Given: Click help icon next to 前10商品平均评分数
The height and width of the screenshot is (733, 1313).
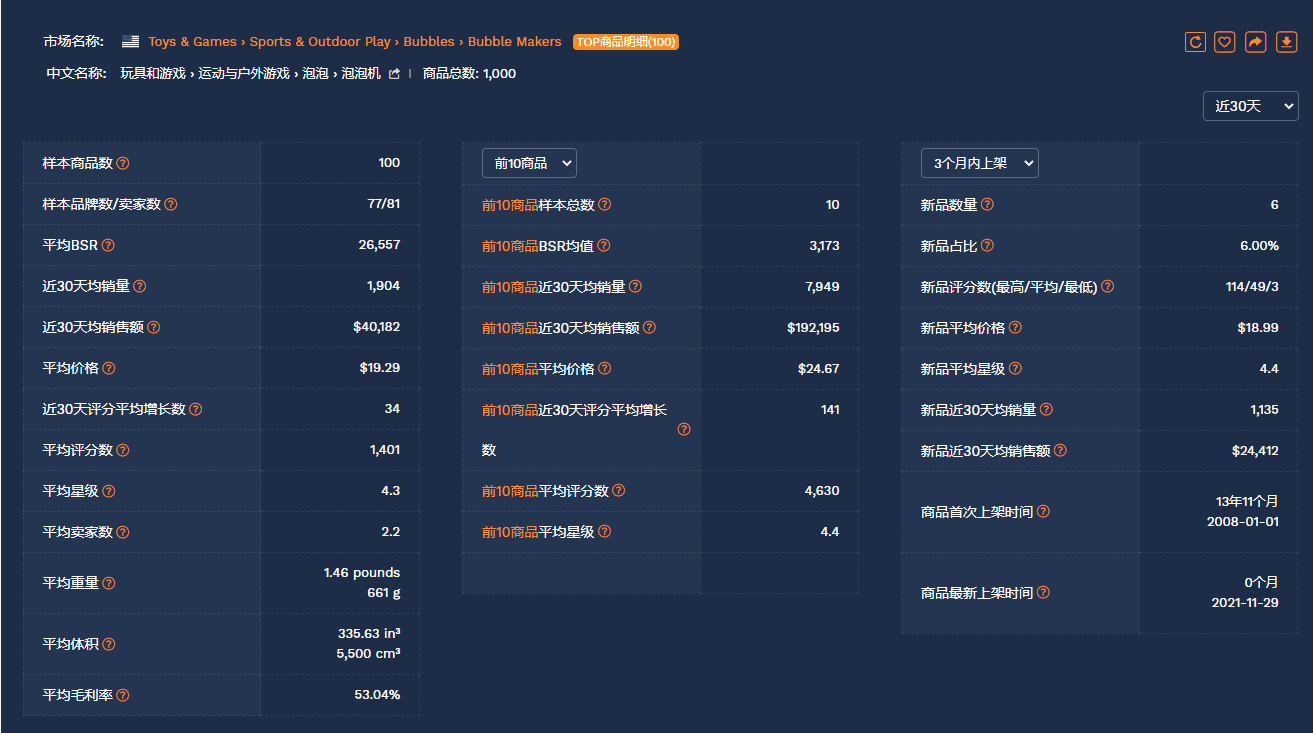Looking at the screenshot, I should [x=619, y=491].
